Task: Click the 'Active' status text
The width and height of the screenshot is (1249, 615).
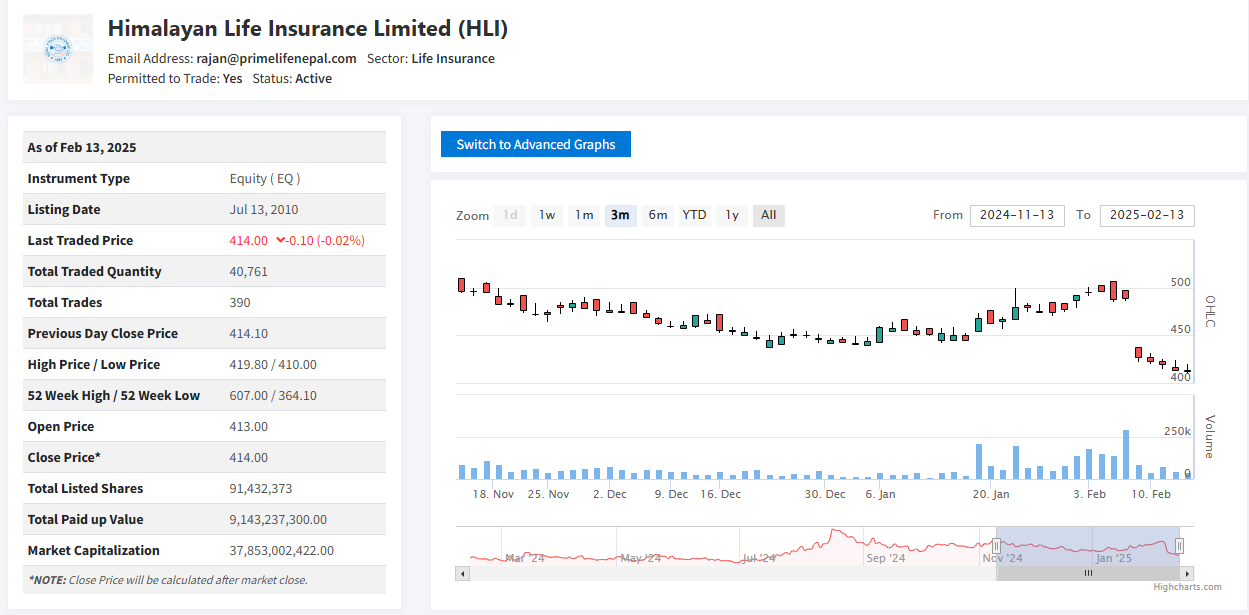Action: (313, 78)
